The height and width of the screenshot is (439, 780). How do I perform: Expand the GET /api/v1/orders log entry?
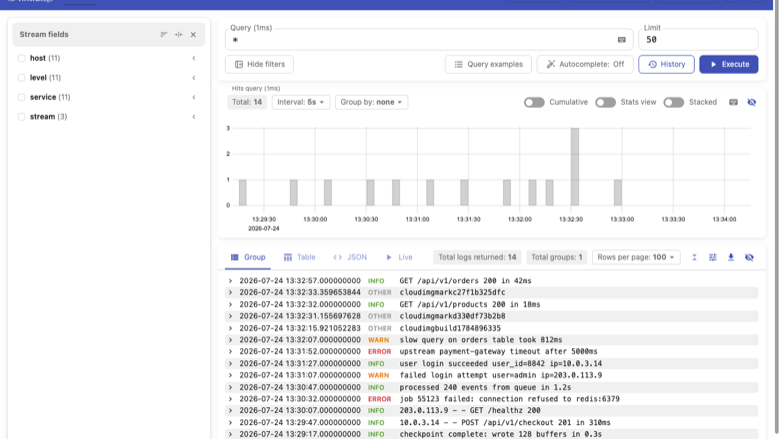[230, 281]
